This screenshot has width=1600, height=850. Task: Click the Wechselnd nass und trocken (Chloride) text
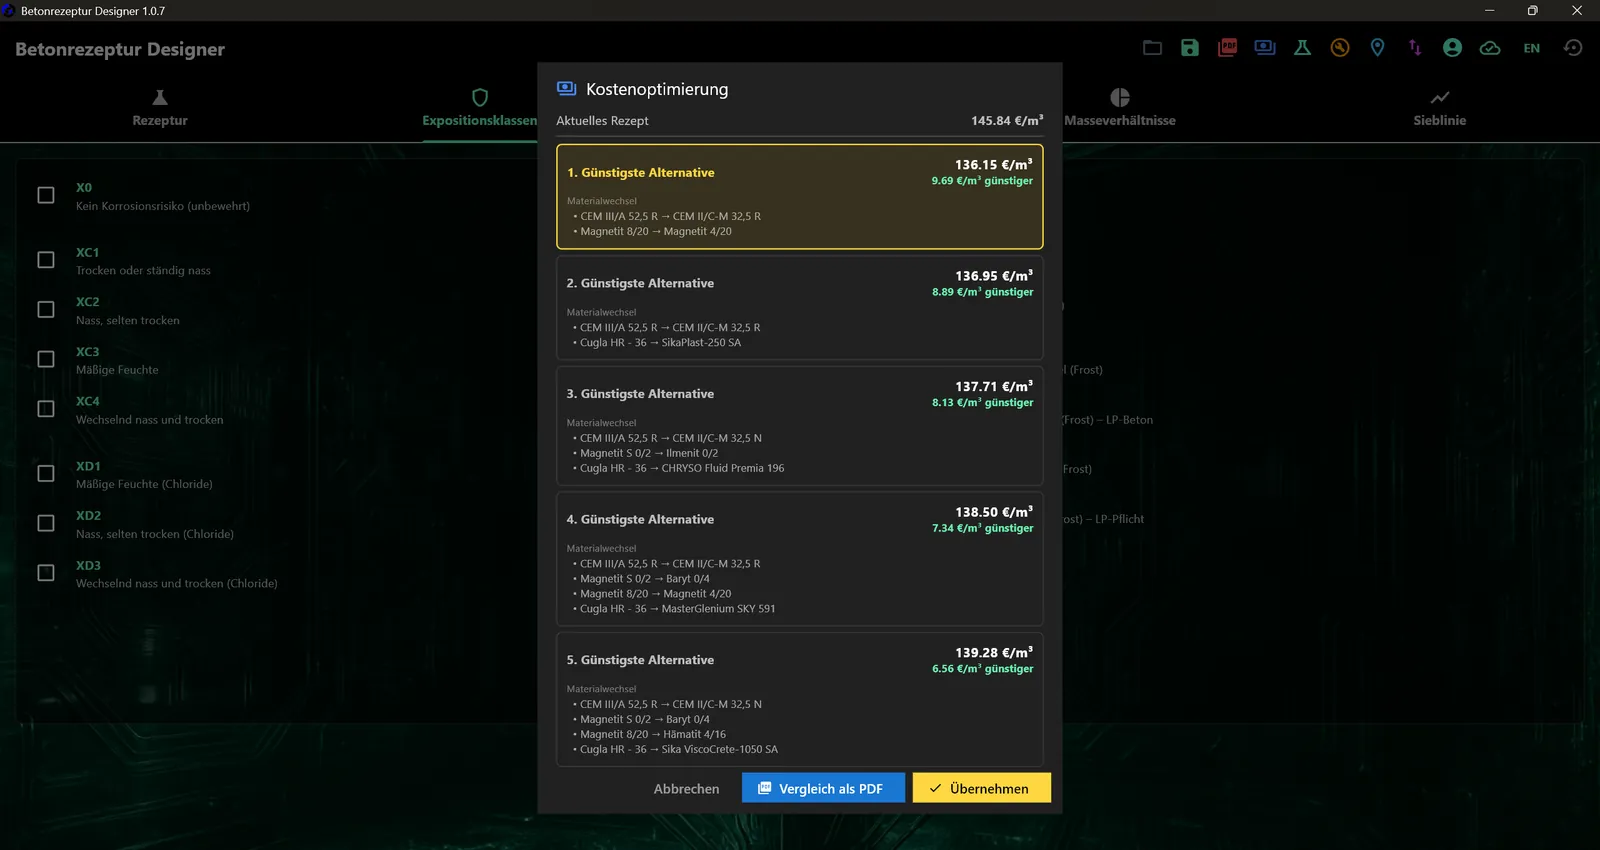tap(177, 584)
